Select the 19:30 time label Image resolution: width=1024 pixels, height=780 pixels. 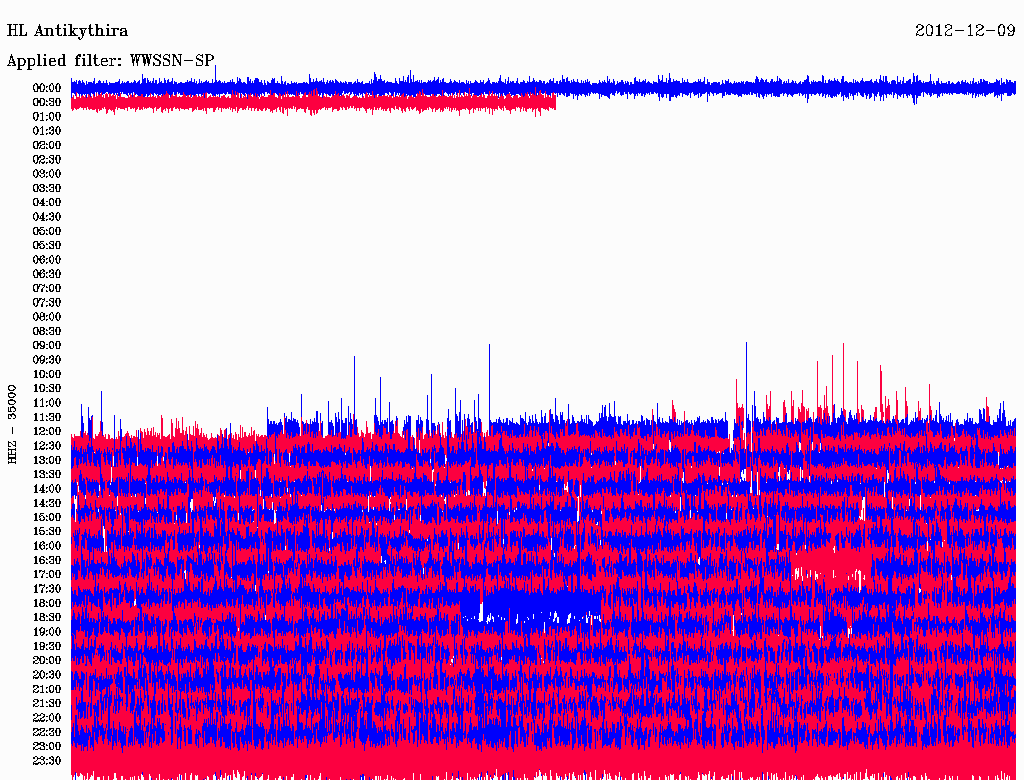coord(47,646)
